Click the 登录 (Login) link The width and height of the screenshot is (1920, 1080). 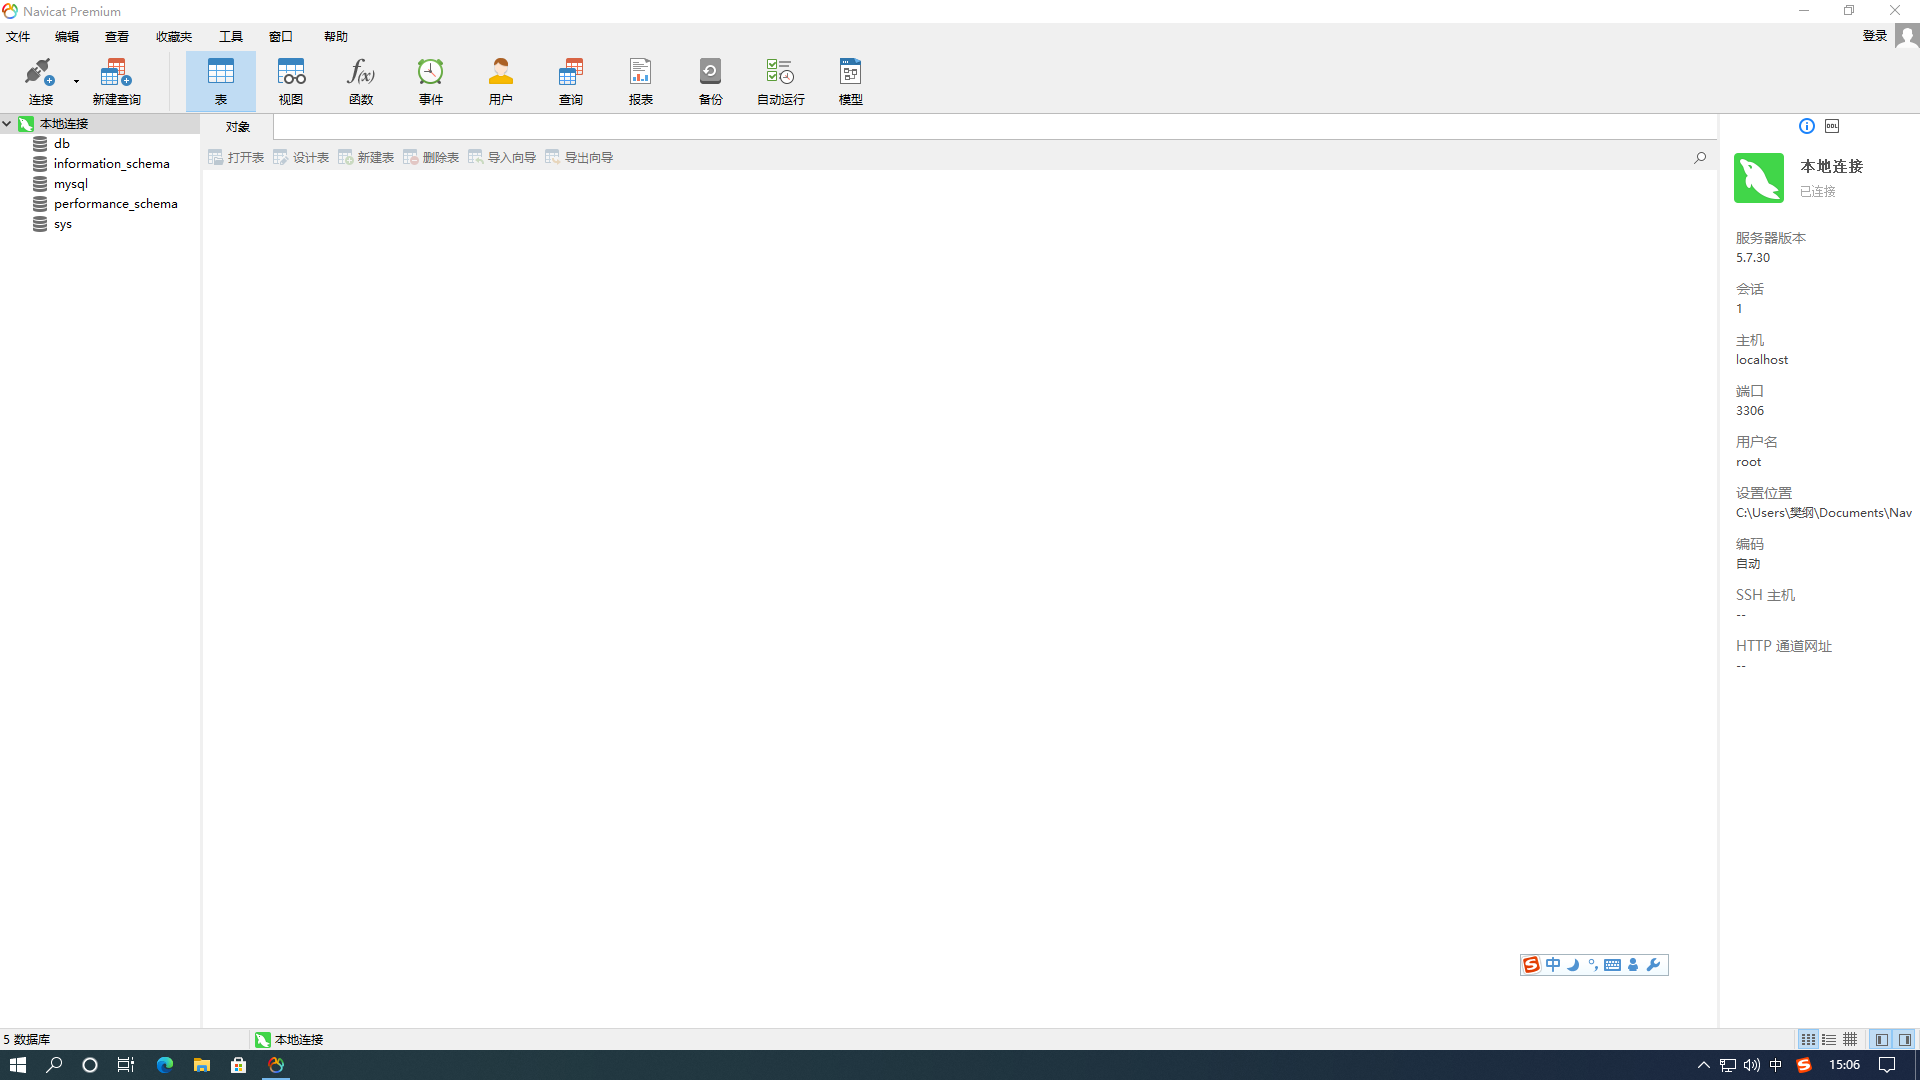coord(1874,36)
